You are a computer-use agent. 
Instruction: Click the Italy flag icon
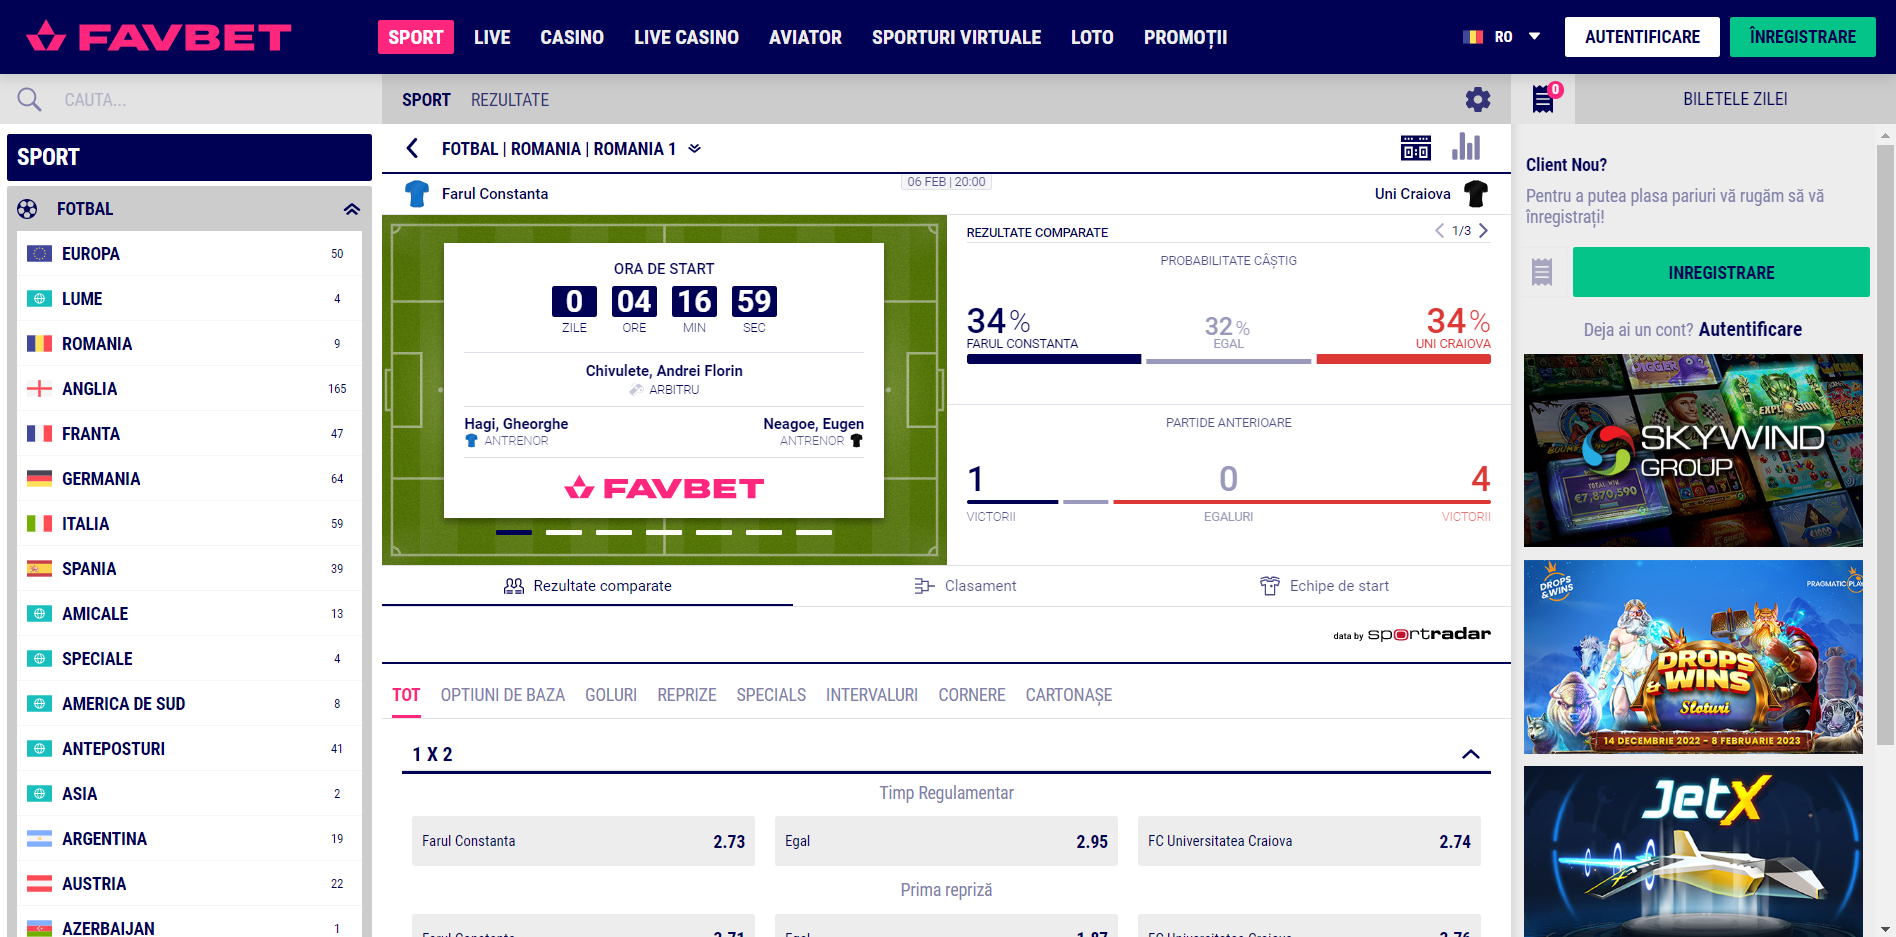(x=39, y=524)
